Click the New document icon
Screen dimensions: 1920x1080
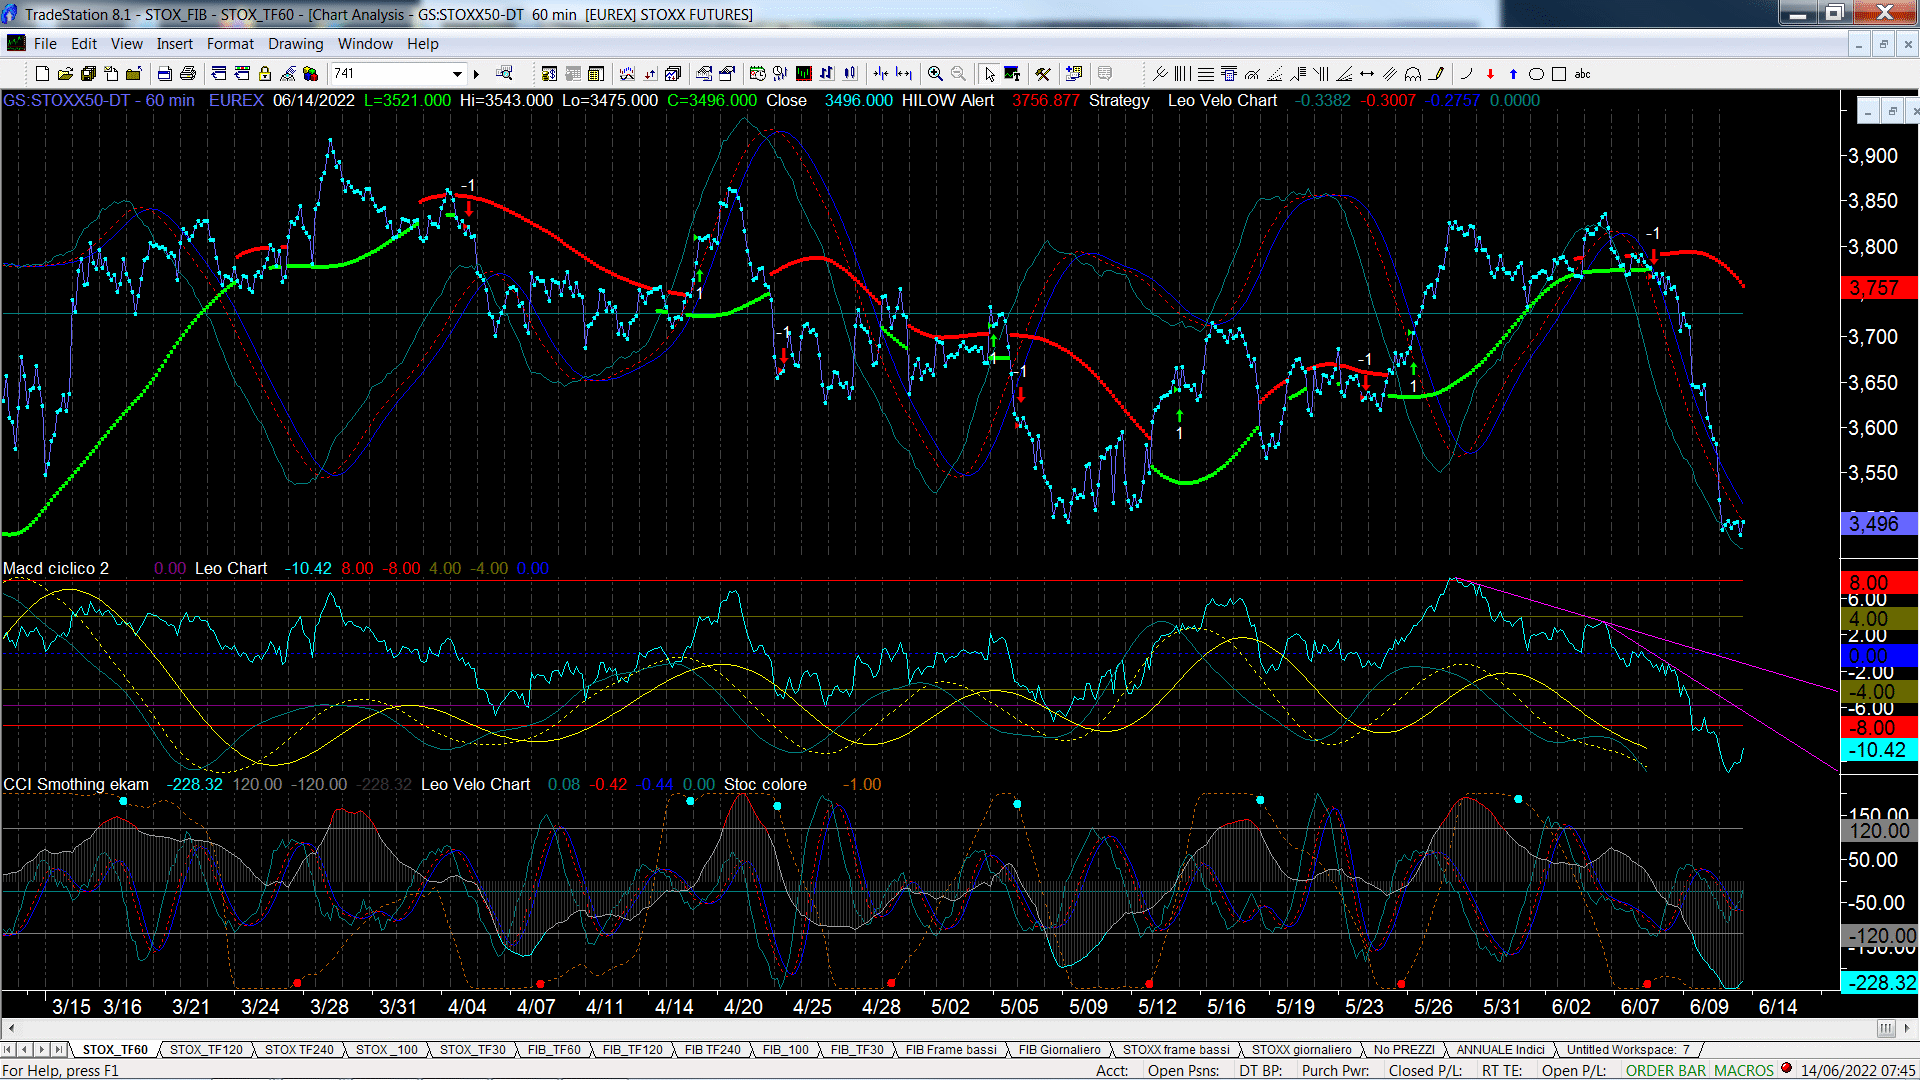point(42,73)
